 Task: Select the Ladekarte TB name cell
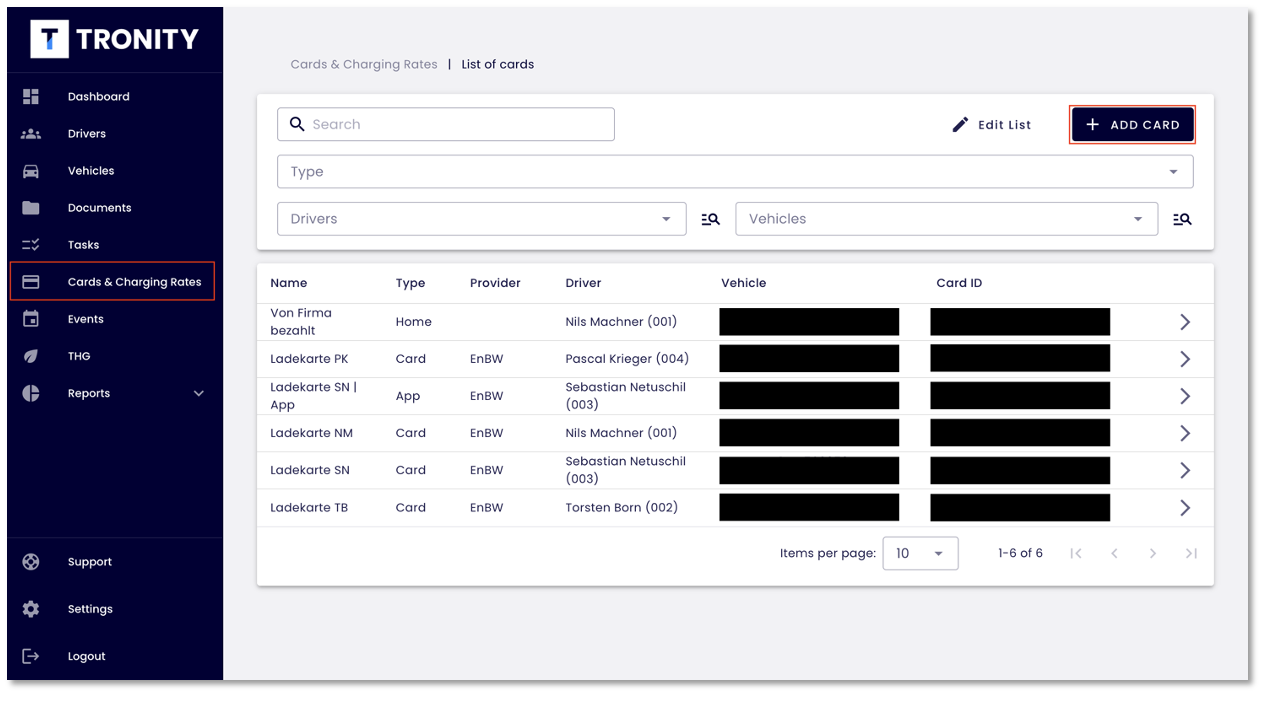click(309, 508)
